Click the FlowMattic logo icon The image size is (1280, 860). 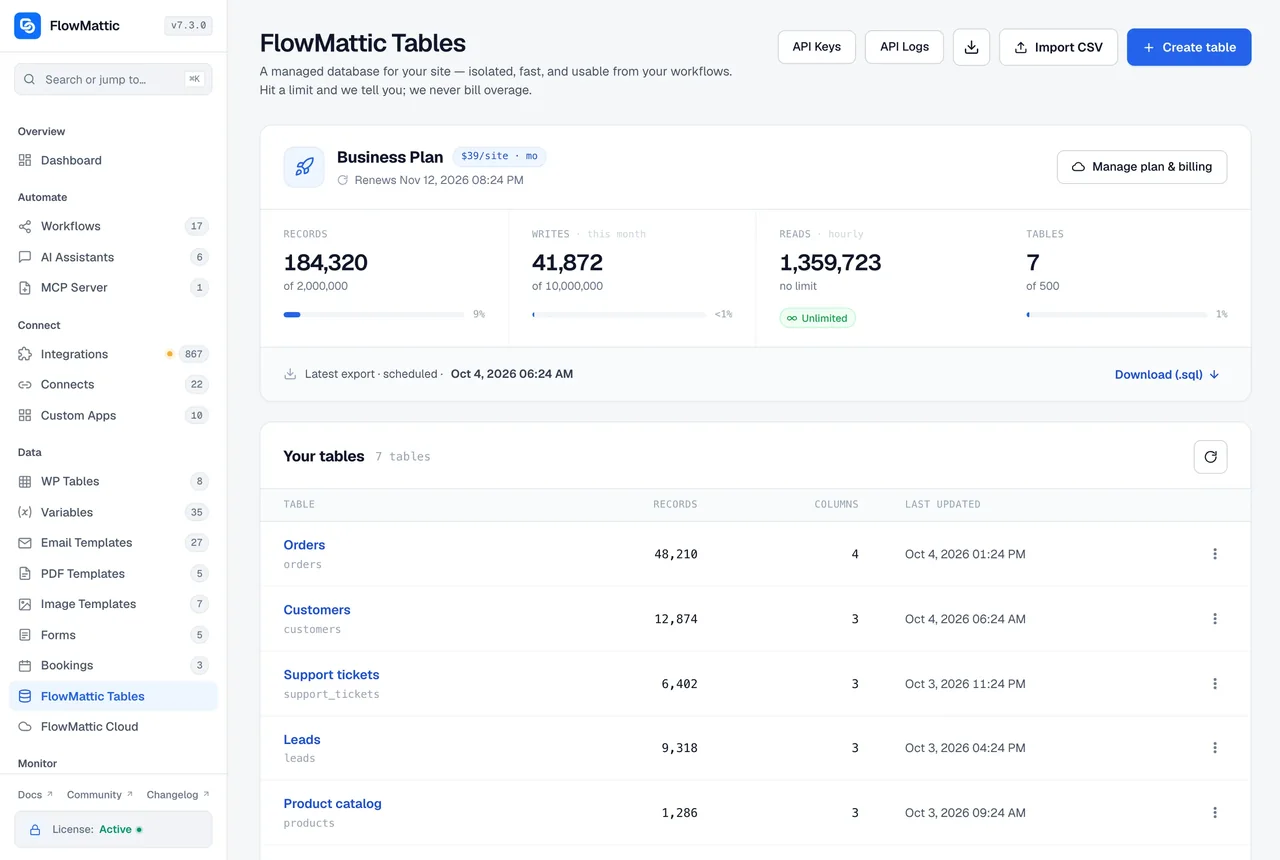point(28,26)
